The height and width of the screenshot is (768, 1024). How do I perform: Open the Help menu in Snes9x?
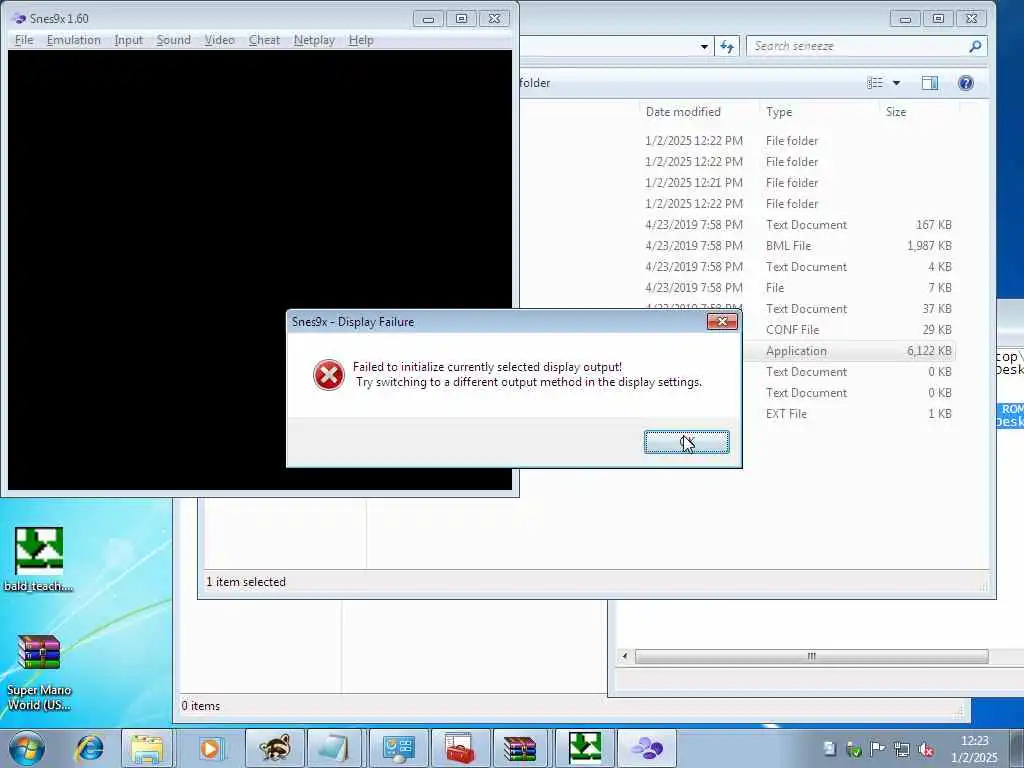[x=361, y=40]
